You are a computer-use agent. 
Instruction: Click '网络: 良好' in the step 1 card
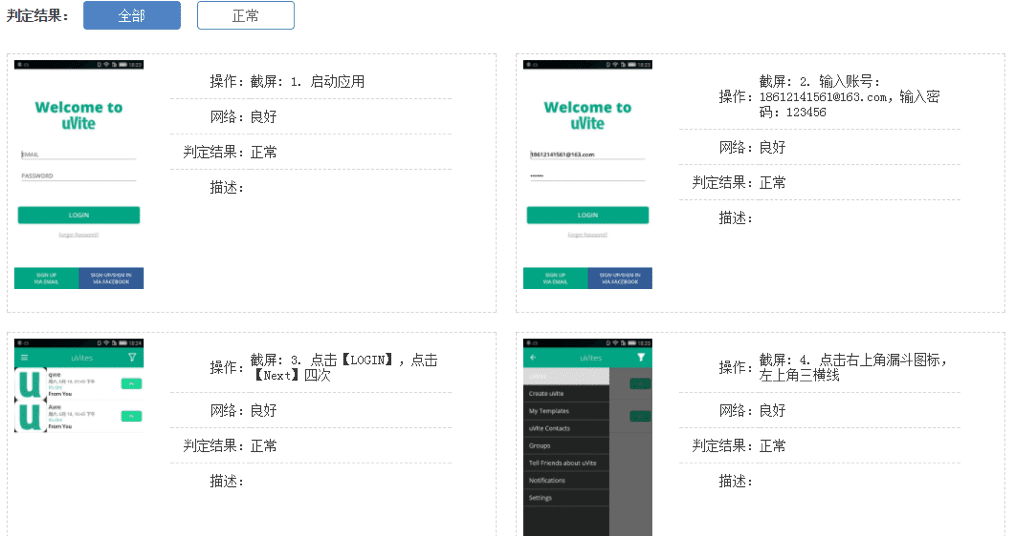pos(243,117)
